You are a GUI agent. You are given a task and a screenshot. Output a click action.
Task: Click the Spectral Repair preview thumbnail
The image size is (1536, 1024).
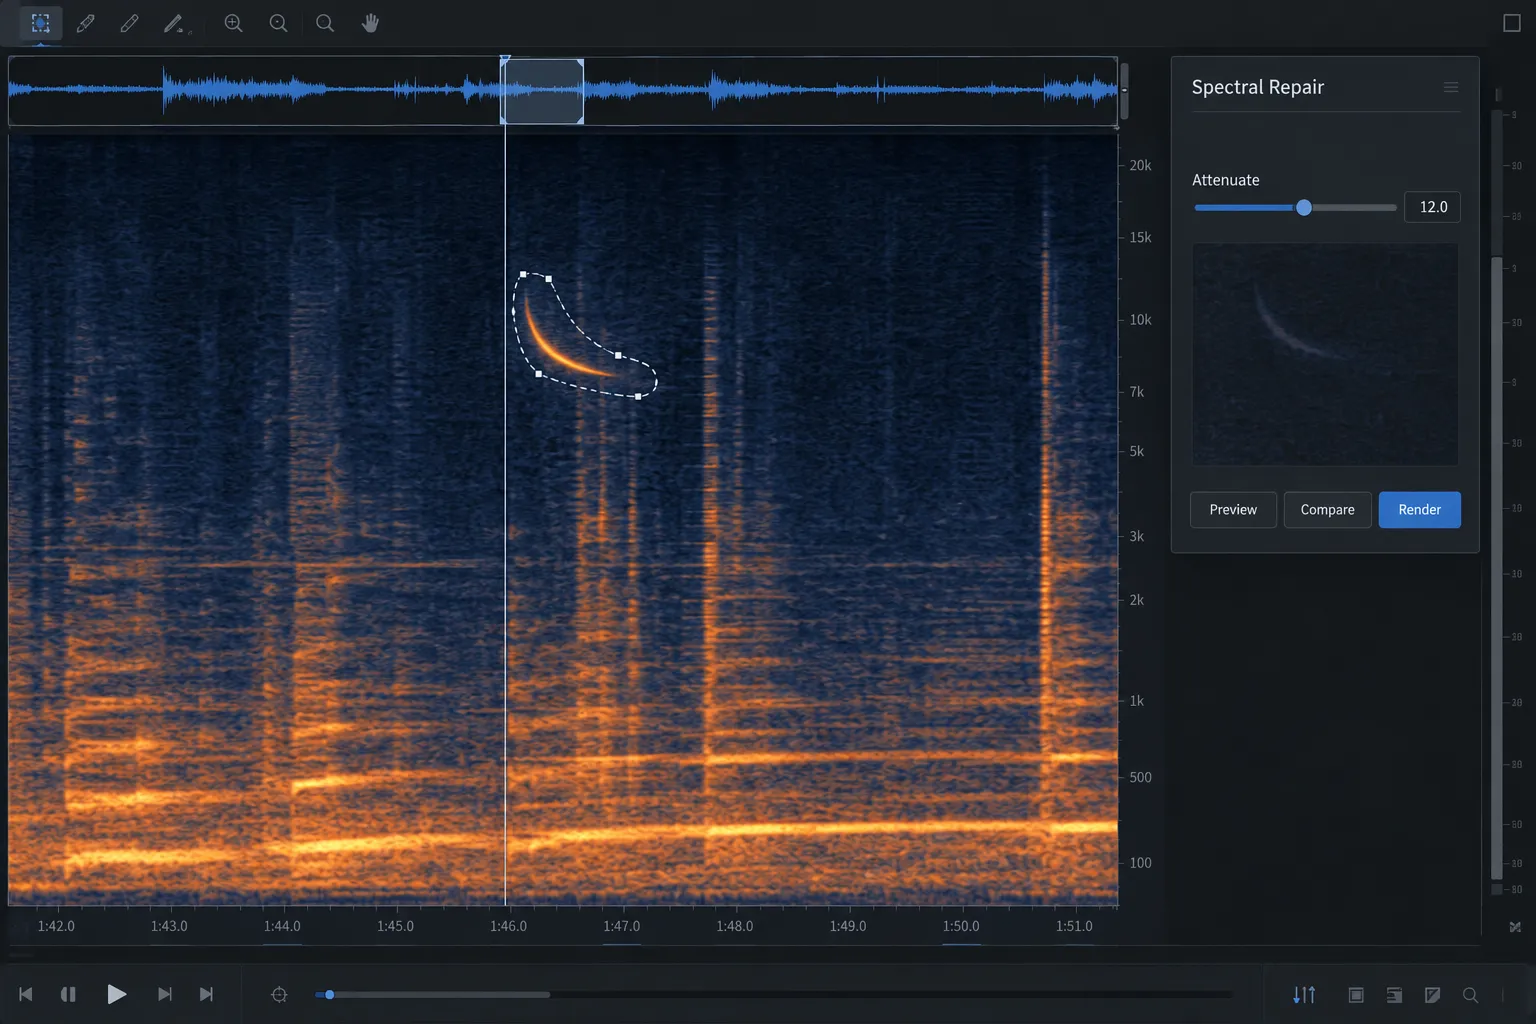pyautogui.click(x=1325, y=354)
